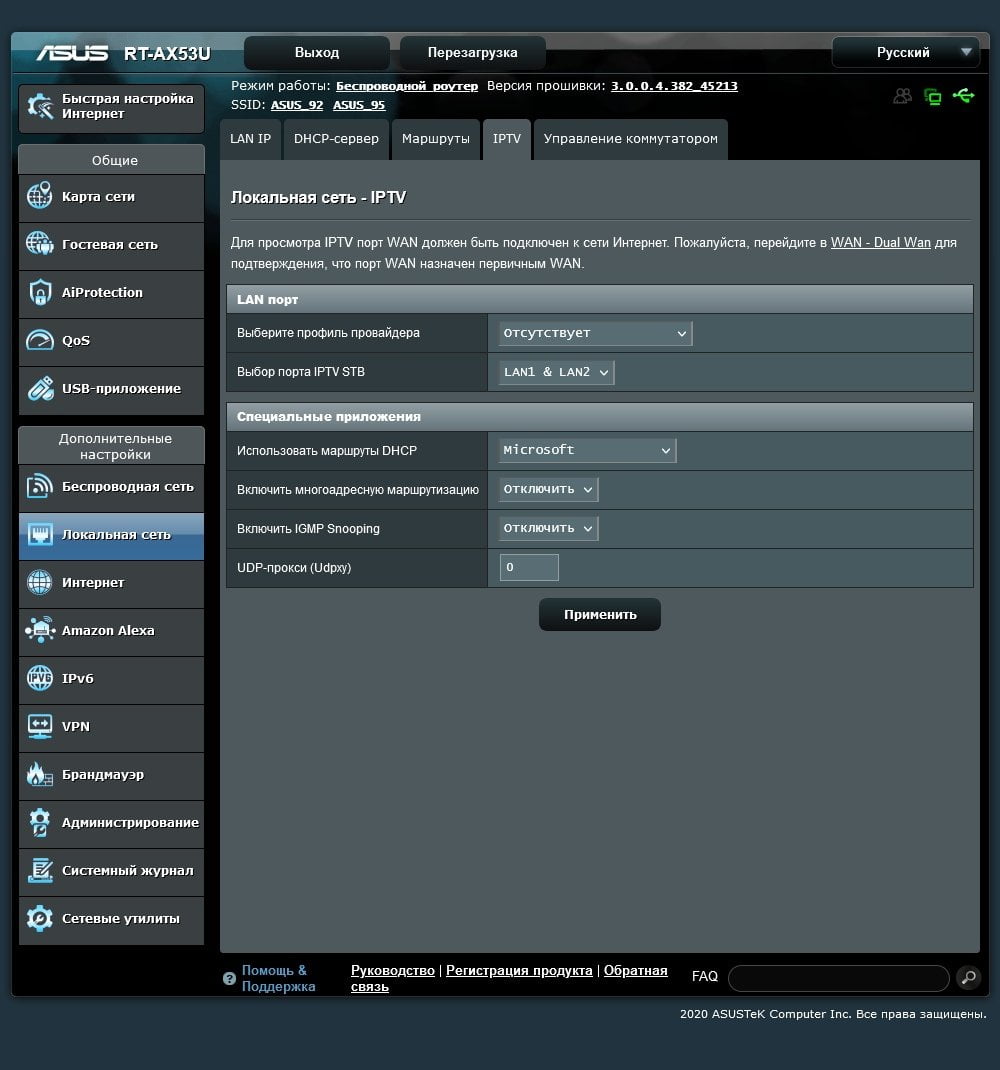Screen dimensions: 1000x1070
Task: Open the Гостевая сеть menu item
Action: 111,244
